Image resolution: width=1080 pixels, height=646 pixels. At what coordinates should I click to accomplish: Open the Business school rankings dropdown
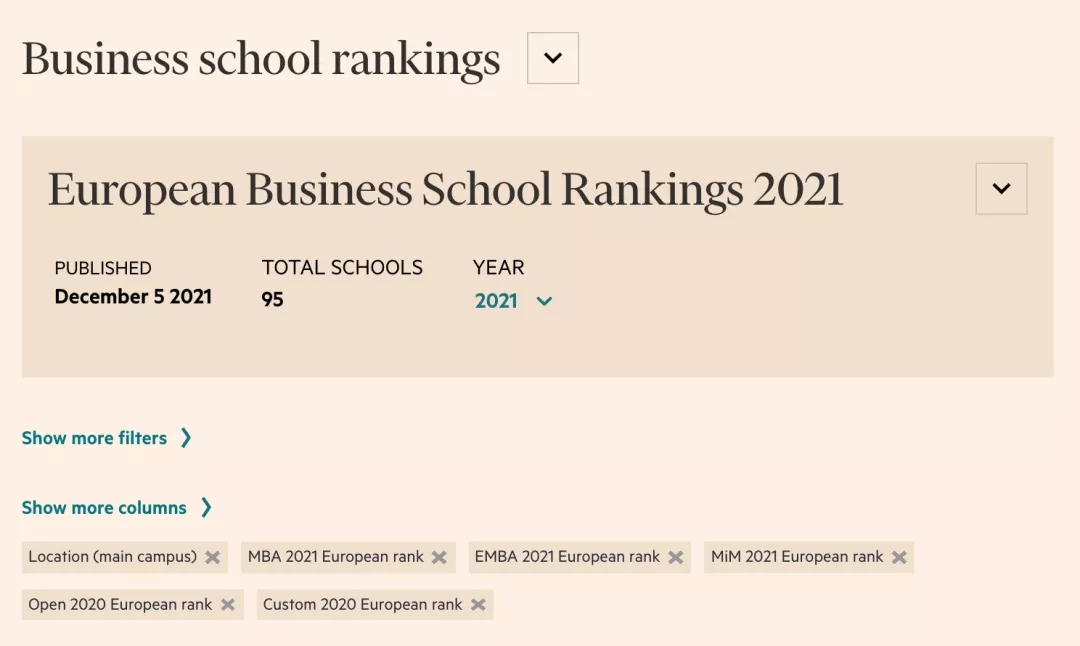[x=552, y=58]
